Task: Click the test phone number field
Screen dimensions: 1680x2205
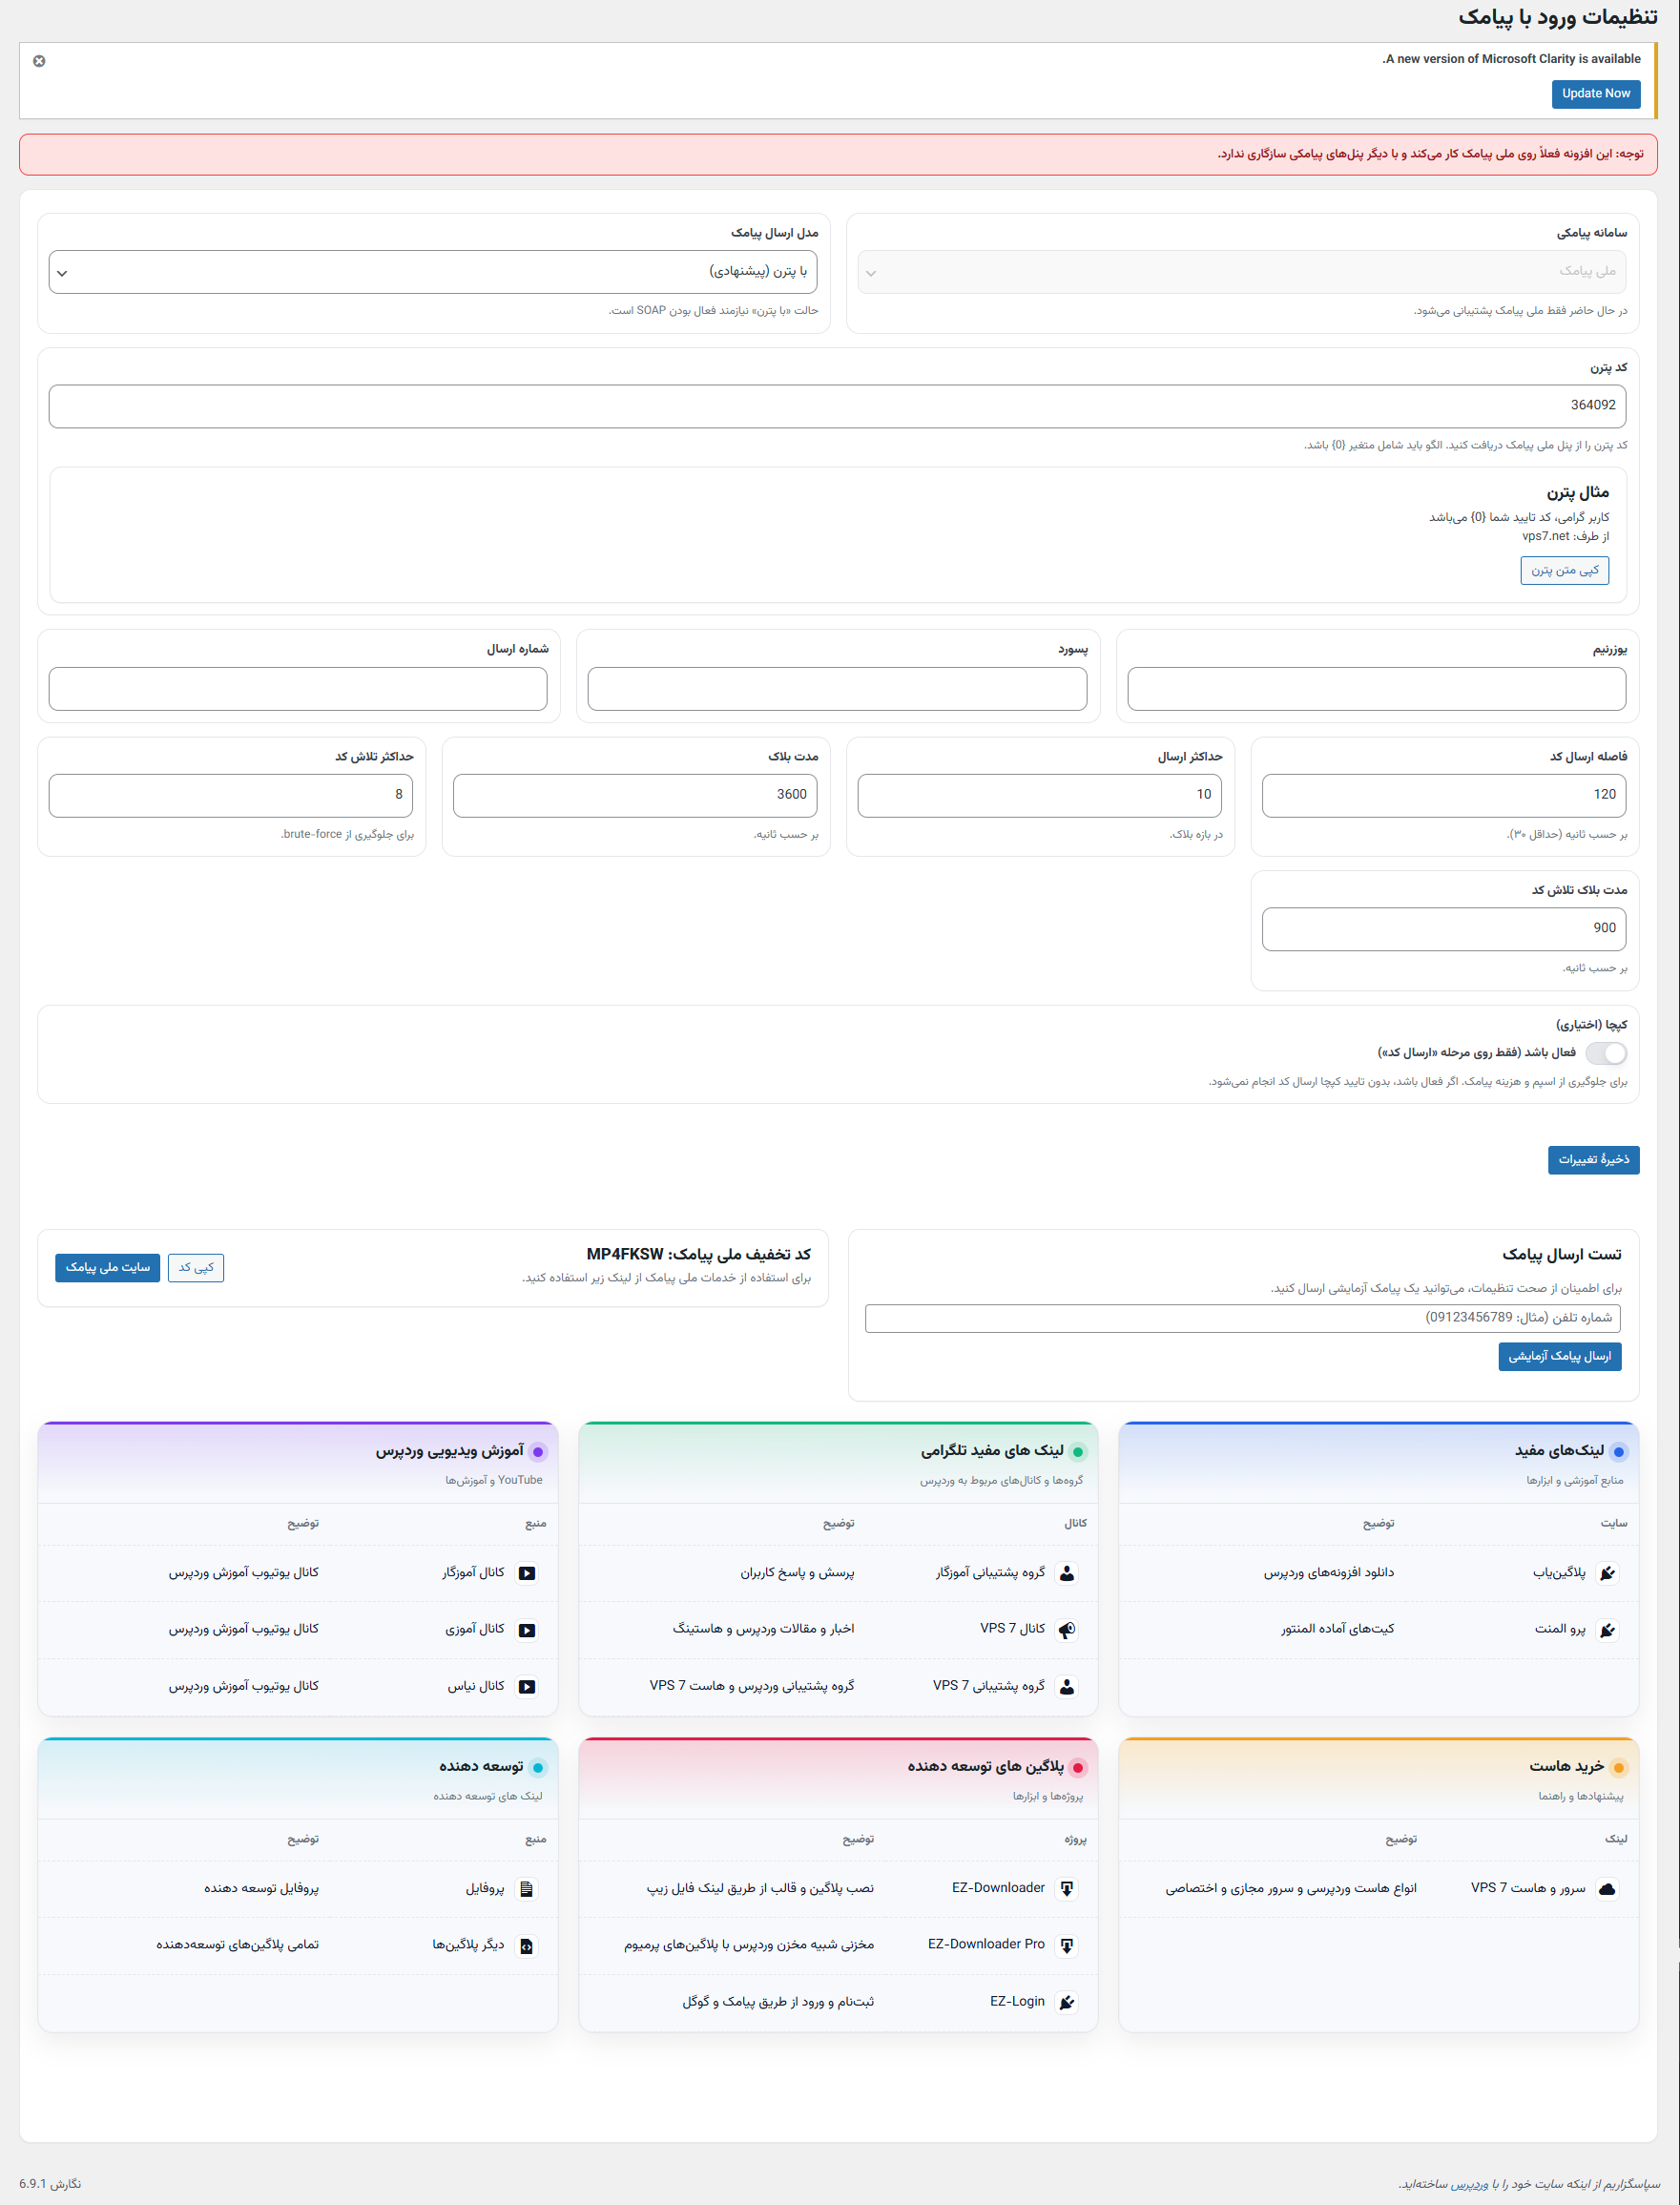Action: click(1242, 1318)
